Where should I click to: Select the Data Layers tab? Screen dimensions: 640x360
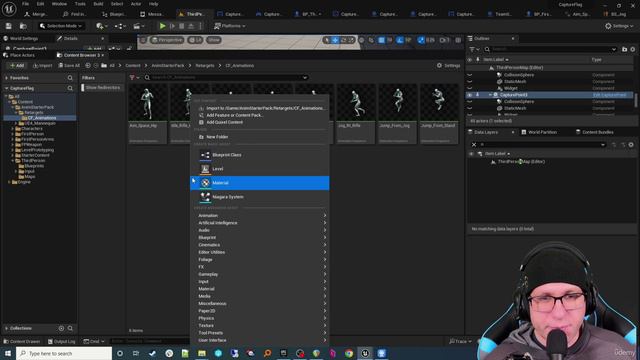(x=486, y=132)
